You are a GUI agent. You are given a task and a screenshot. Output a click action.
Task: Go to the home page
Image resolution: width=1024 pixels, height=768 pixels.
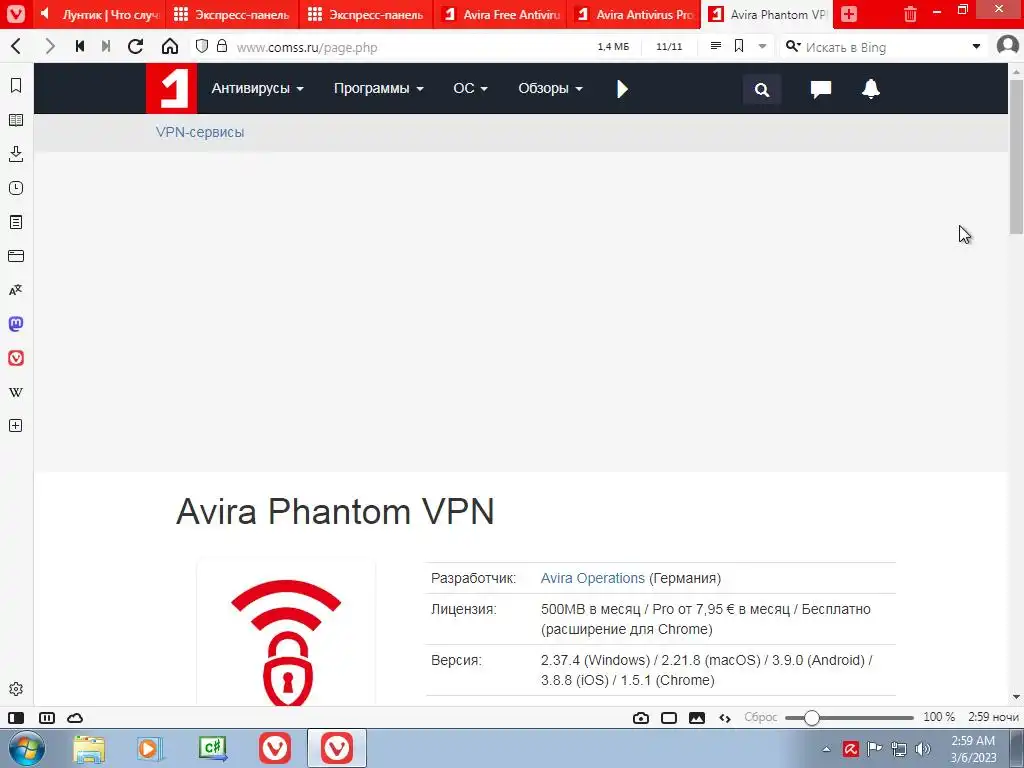[x=170, y=46]
